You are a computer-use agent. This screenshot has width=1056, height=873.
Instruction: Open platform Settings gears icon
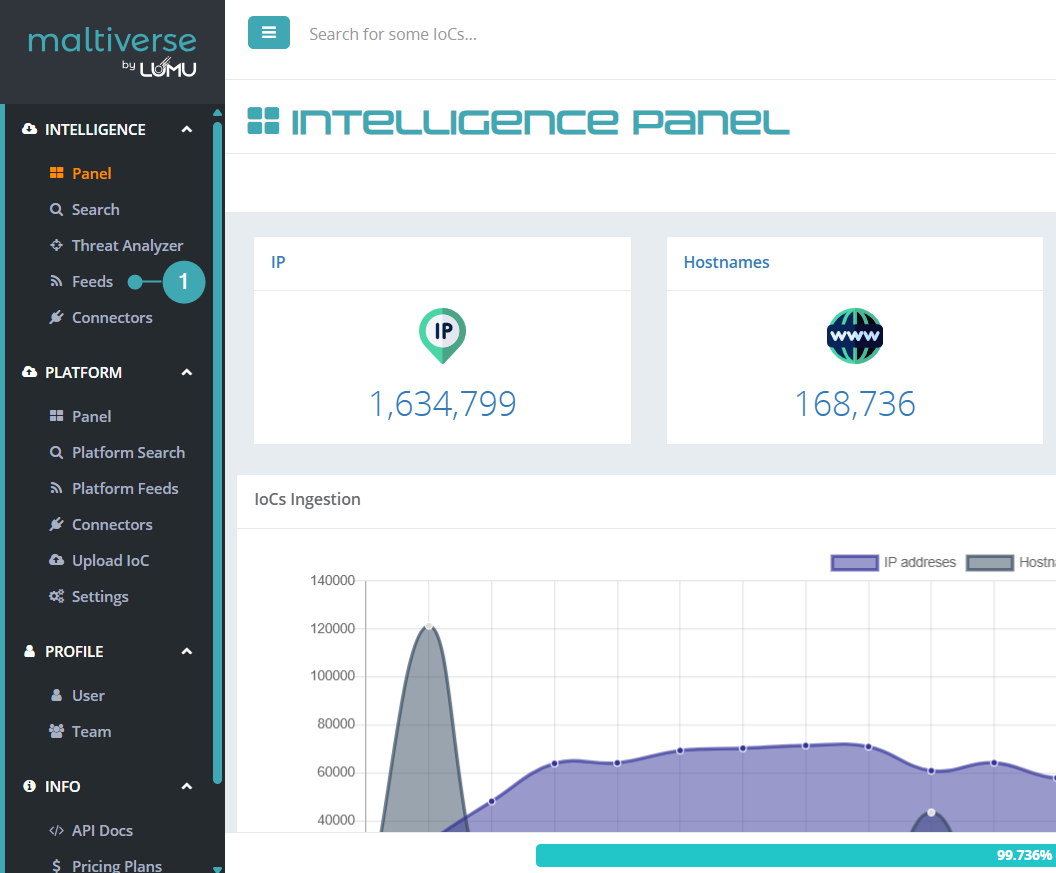(x=57, y=597)
